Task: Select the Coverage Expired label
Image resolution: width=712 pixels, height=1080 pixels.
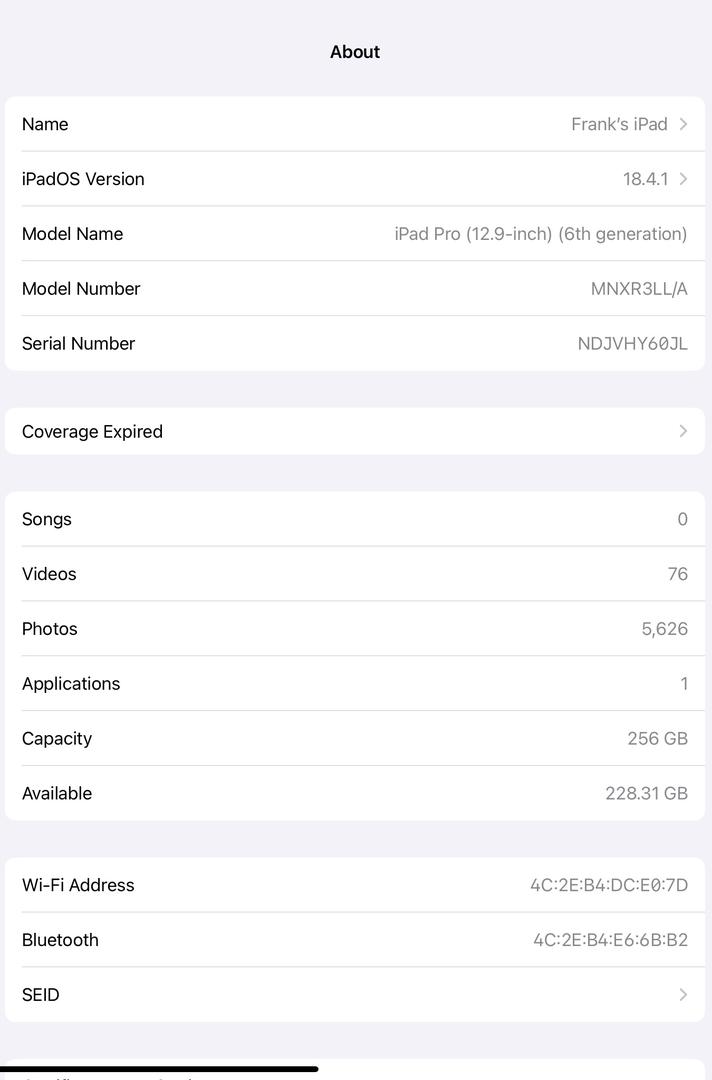Action: pos(92,431)
